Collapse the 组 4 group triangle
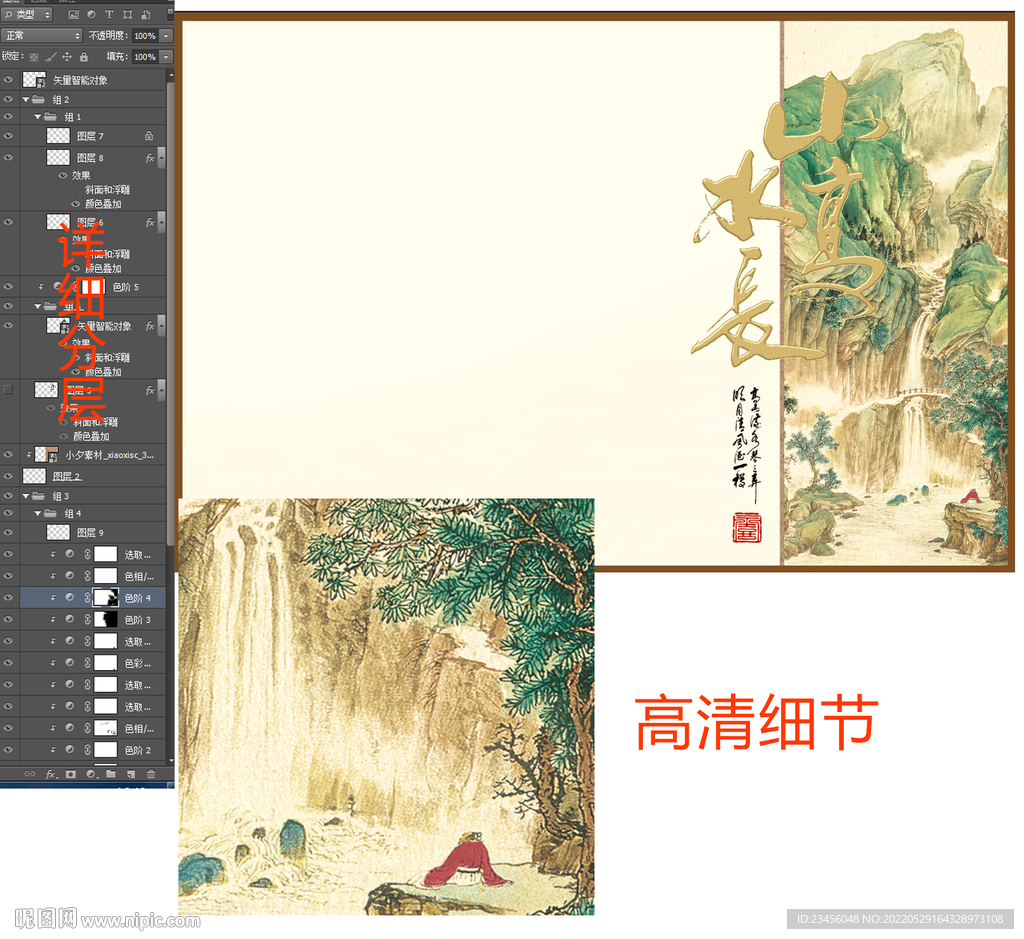Image resolution: width=1024 pixels, height=939 pixels. pos(37,513)
